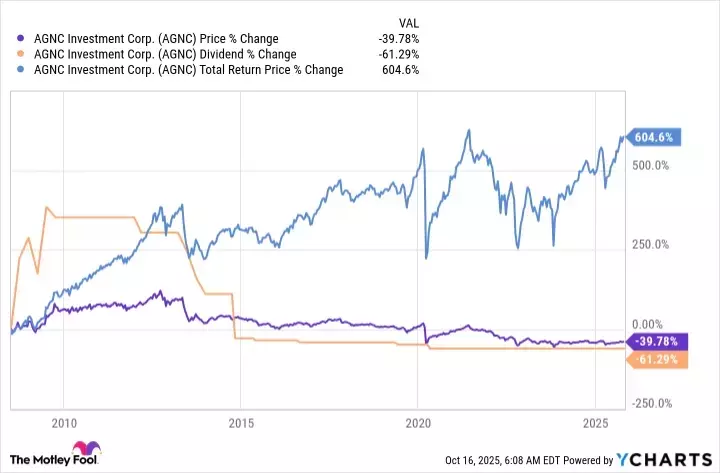The image size is (720, 473).
Task: Click the purple Price % Change legend dot
Action: [22, 39]
